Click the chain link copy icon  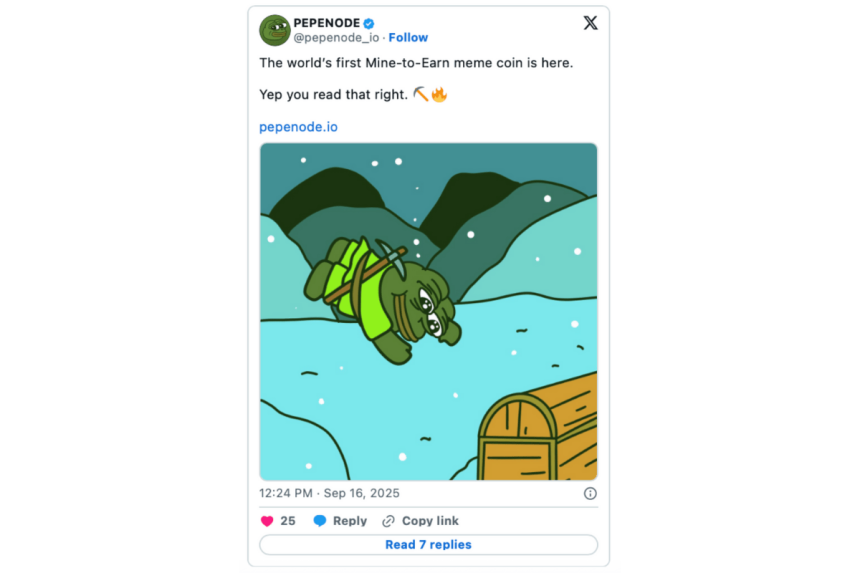[389, 521]
